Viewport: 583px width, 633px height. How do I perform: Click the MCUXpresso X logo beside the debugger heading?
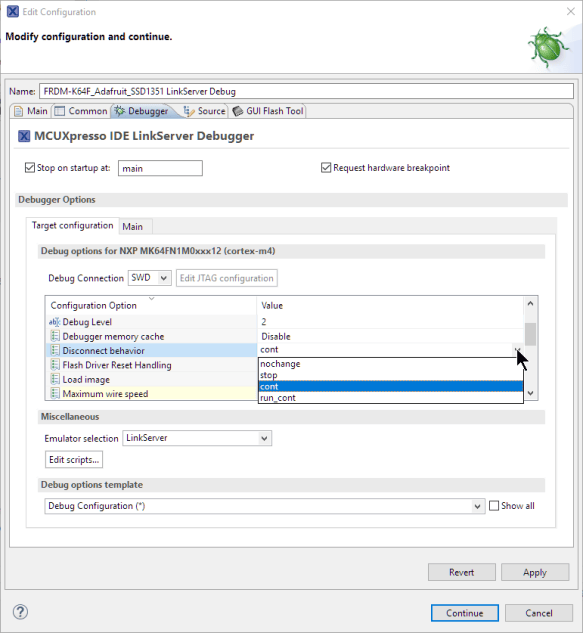pyautogui.click(x=24, y=136)
